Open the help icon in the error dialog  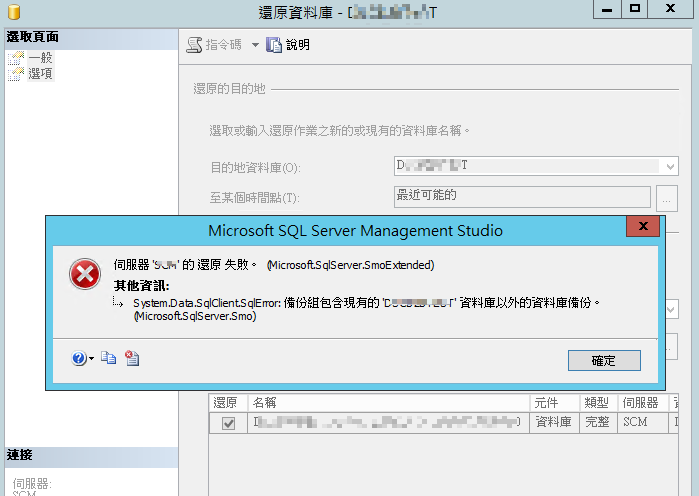[79, 358]
